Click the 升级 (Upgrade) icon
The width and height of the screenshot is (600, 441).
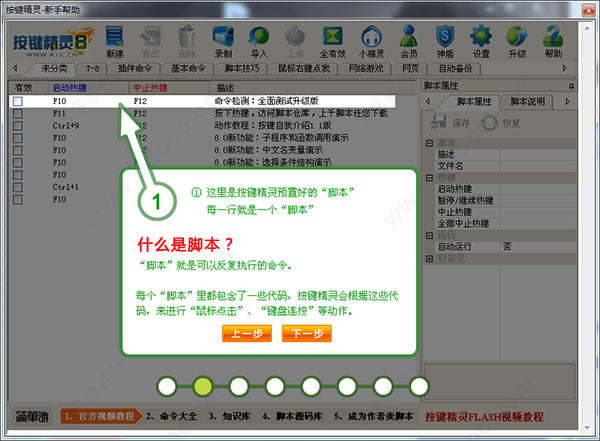click(x=517, y=42)
